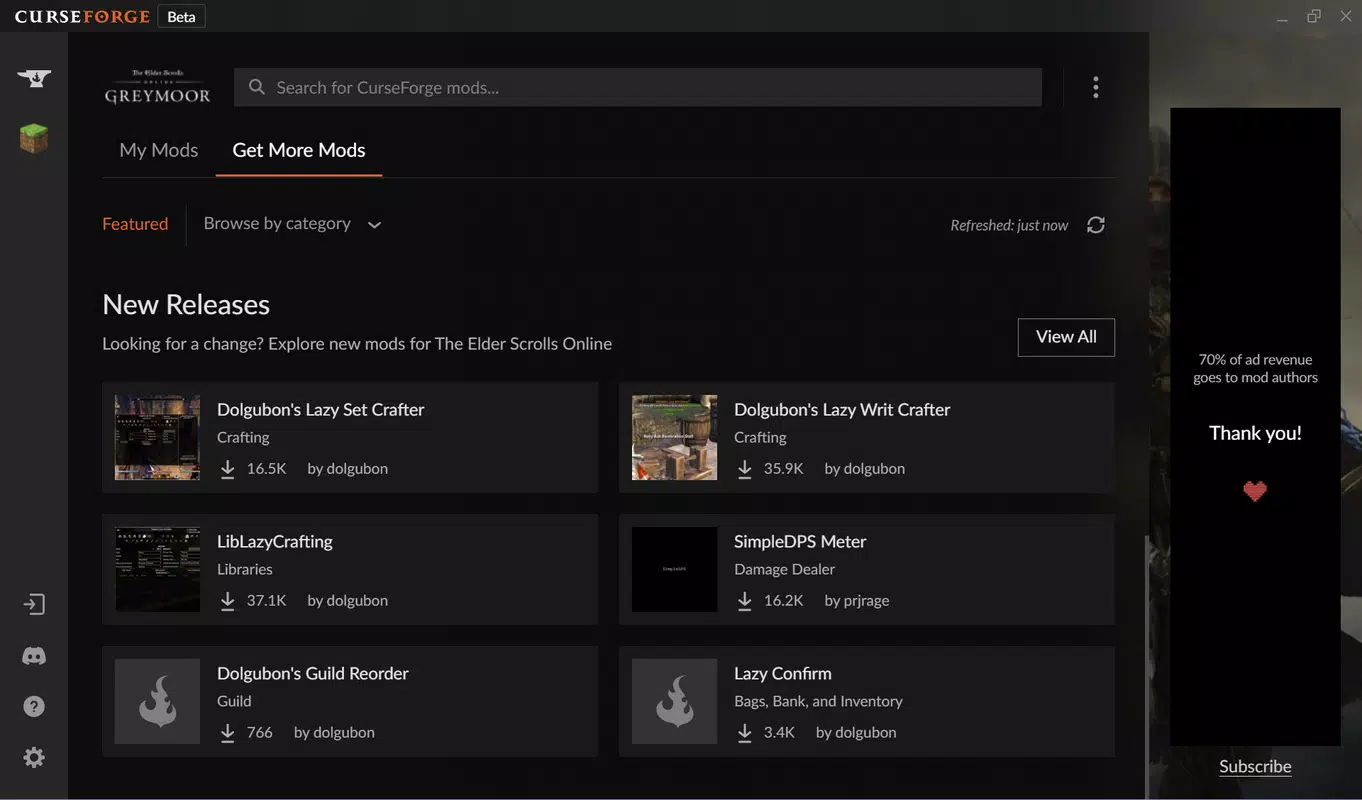Click download icon for Dolgubon's Lazy Writ Crafter

[745, 469]
